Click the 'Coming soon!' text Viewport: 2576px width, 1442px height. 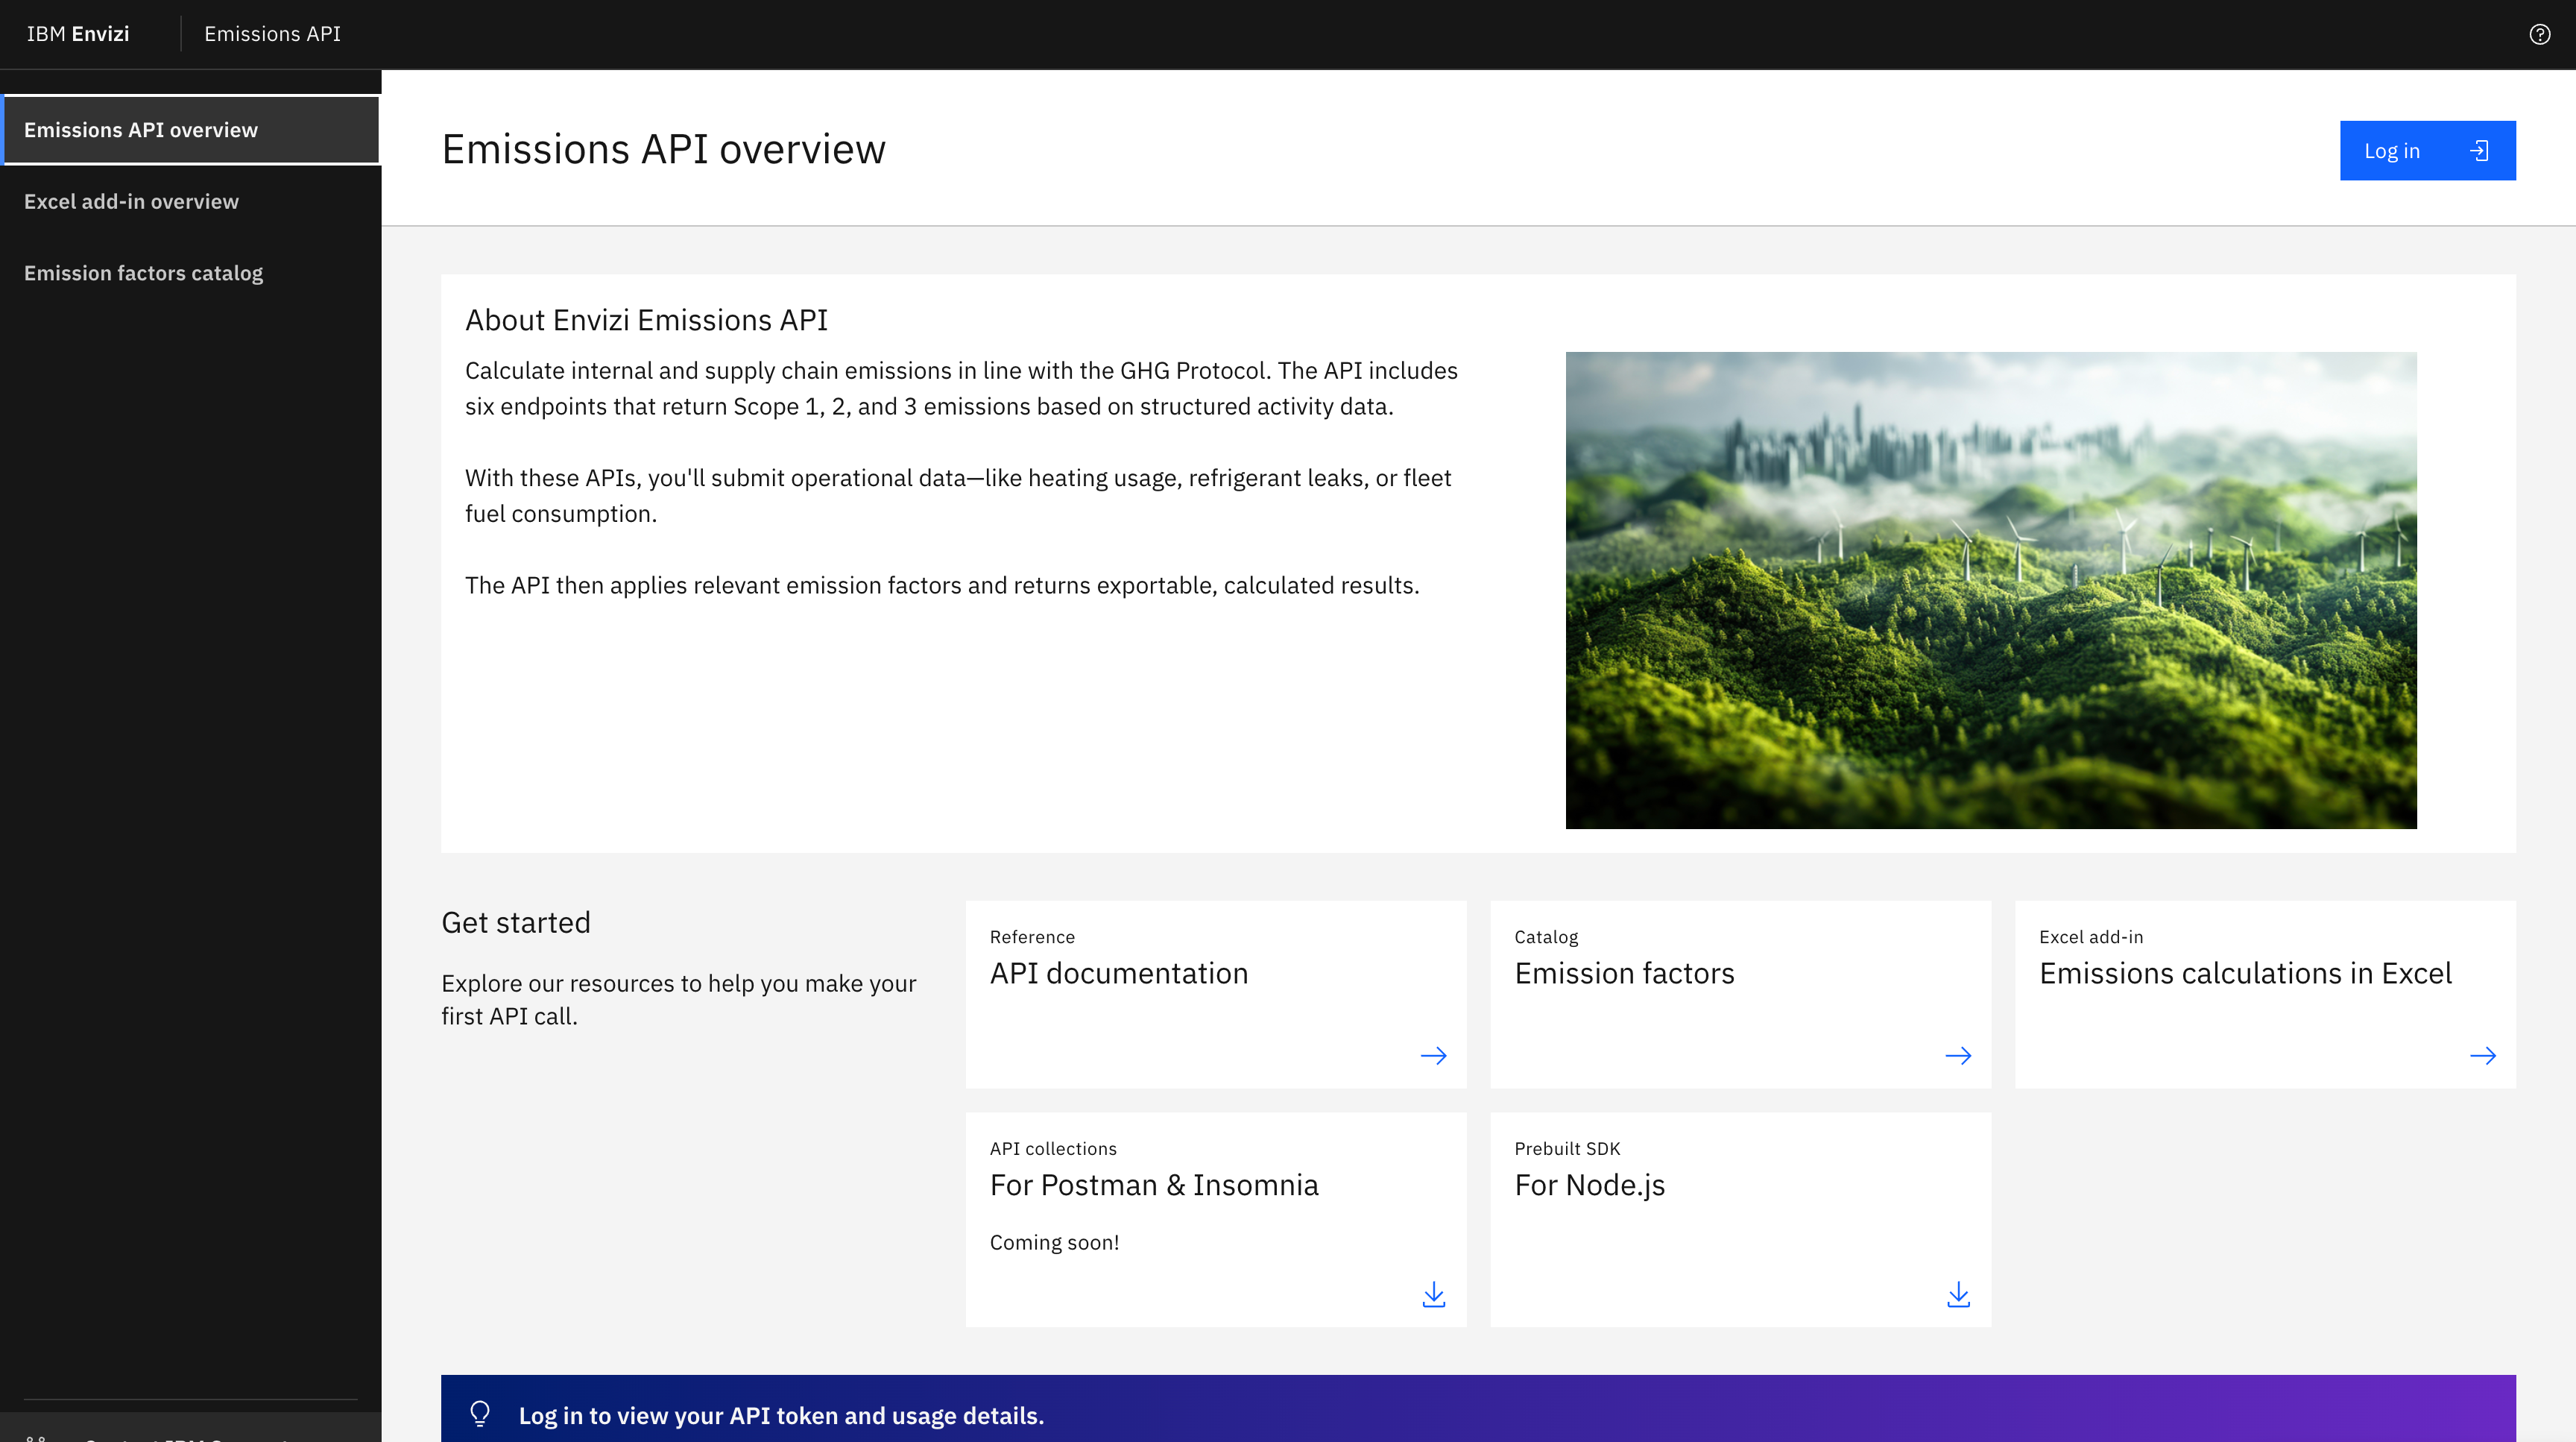coord(1054,1242)
